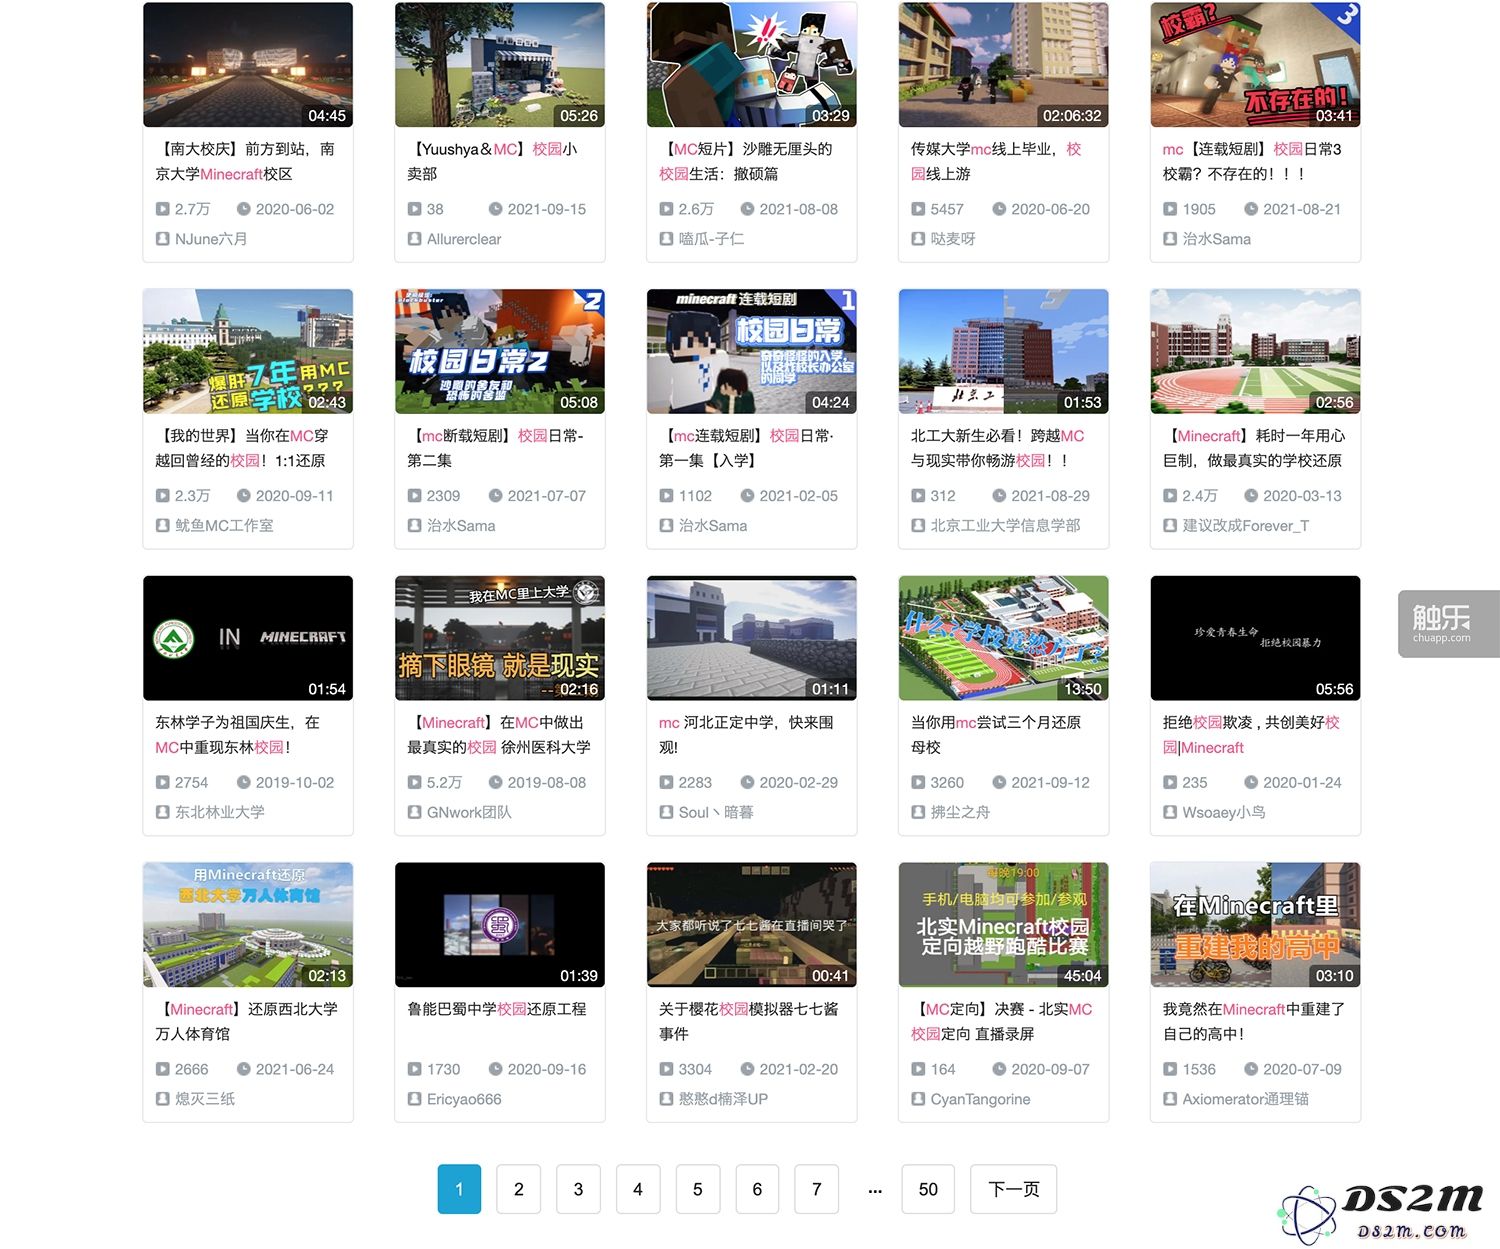Viewport: 1500px width, 1249px height.
Task: Go to page 2
Action: [x=519, y=1190]
